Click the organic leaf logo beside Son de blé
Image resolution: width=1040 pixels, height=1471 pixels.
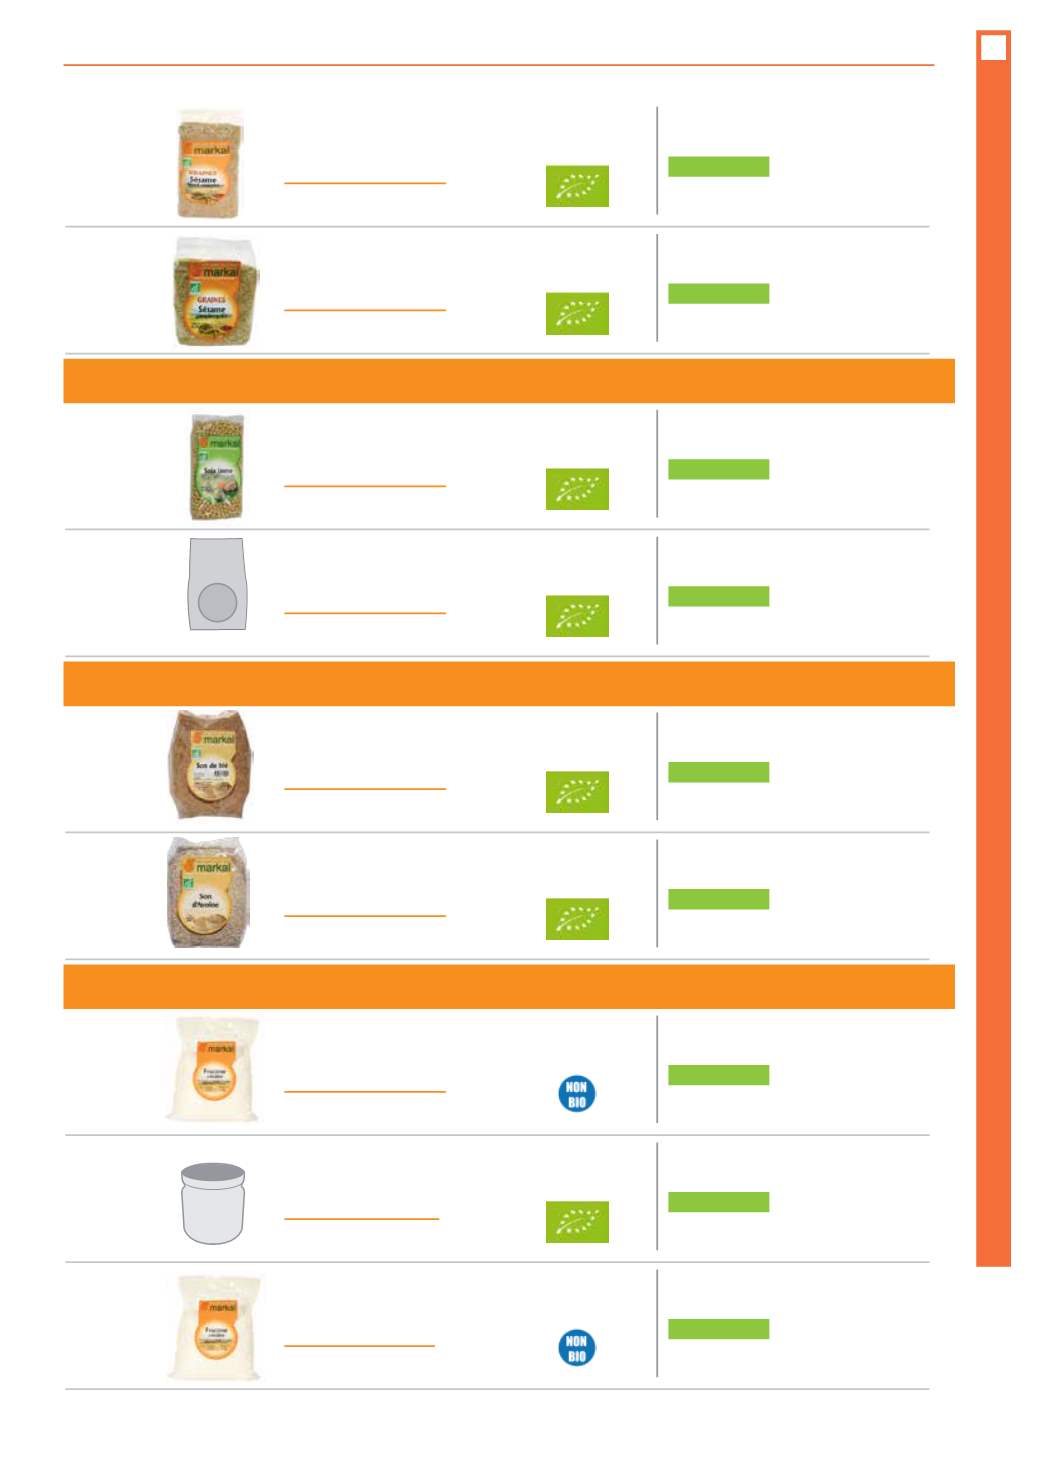[x=577, y=792]
